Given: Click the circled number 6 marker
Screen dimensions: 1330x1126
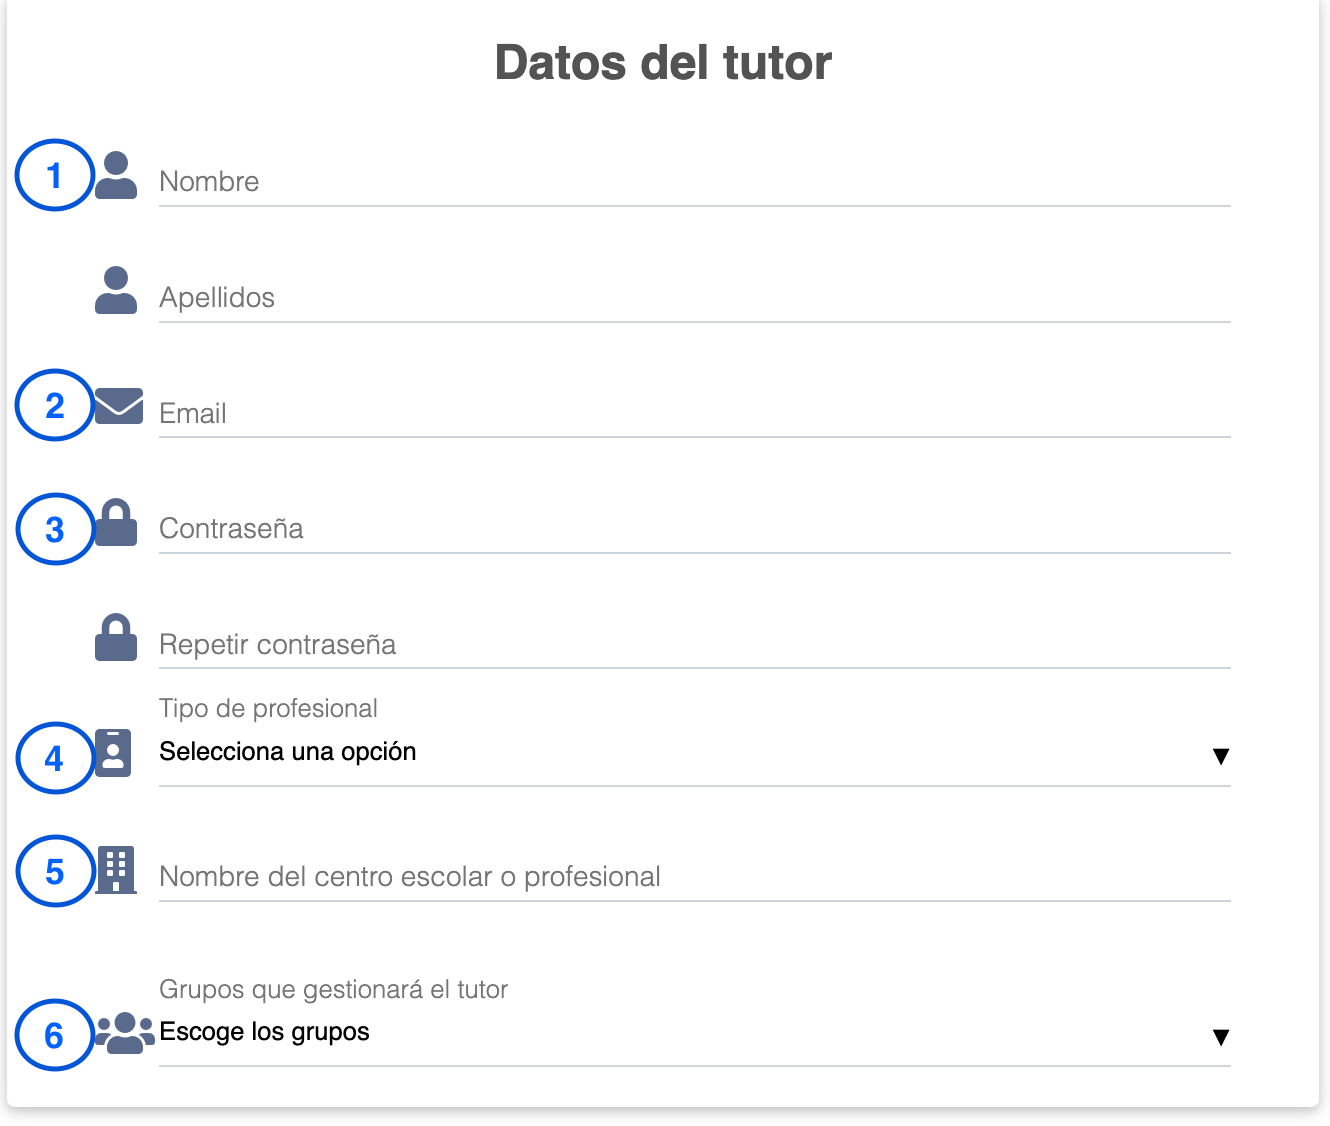Looking at the screenshot, I should tap(54, 1035).
